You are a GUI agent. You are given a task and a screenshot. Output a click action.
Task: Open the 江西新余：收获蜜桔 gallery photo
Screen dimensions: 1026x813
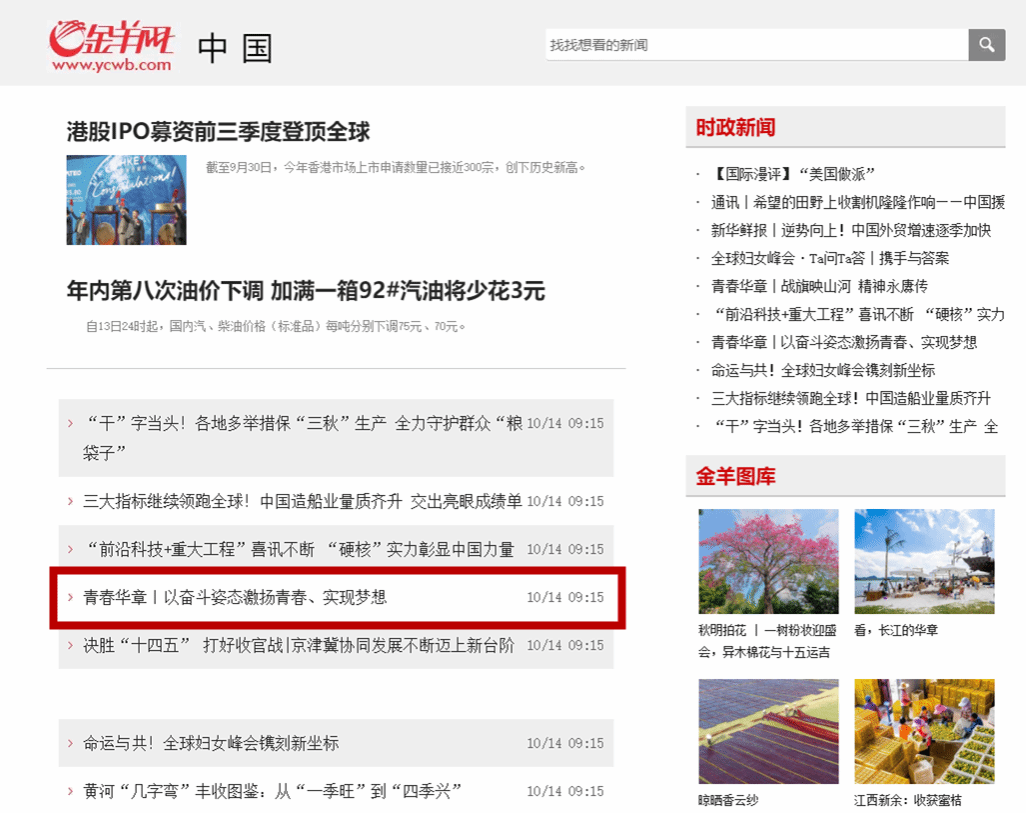pyautogui.click(x=924, y=731)
